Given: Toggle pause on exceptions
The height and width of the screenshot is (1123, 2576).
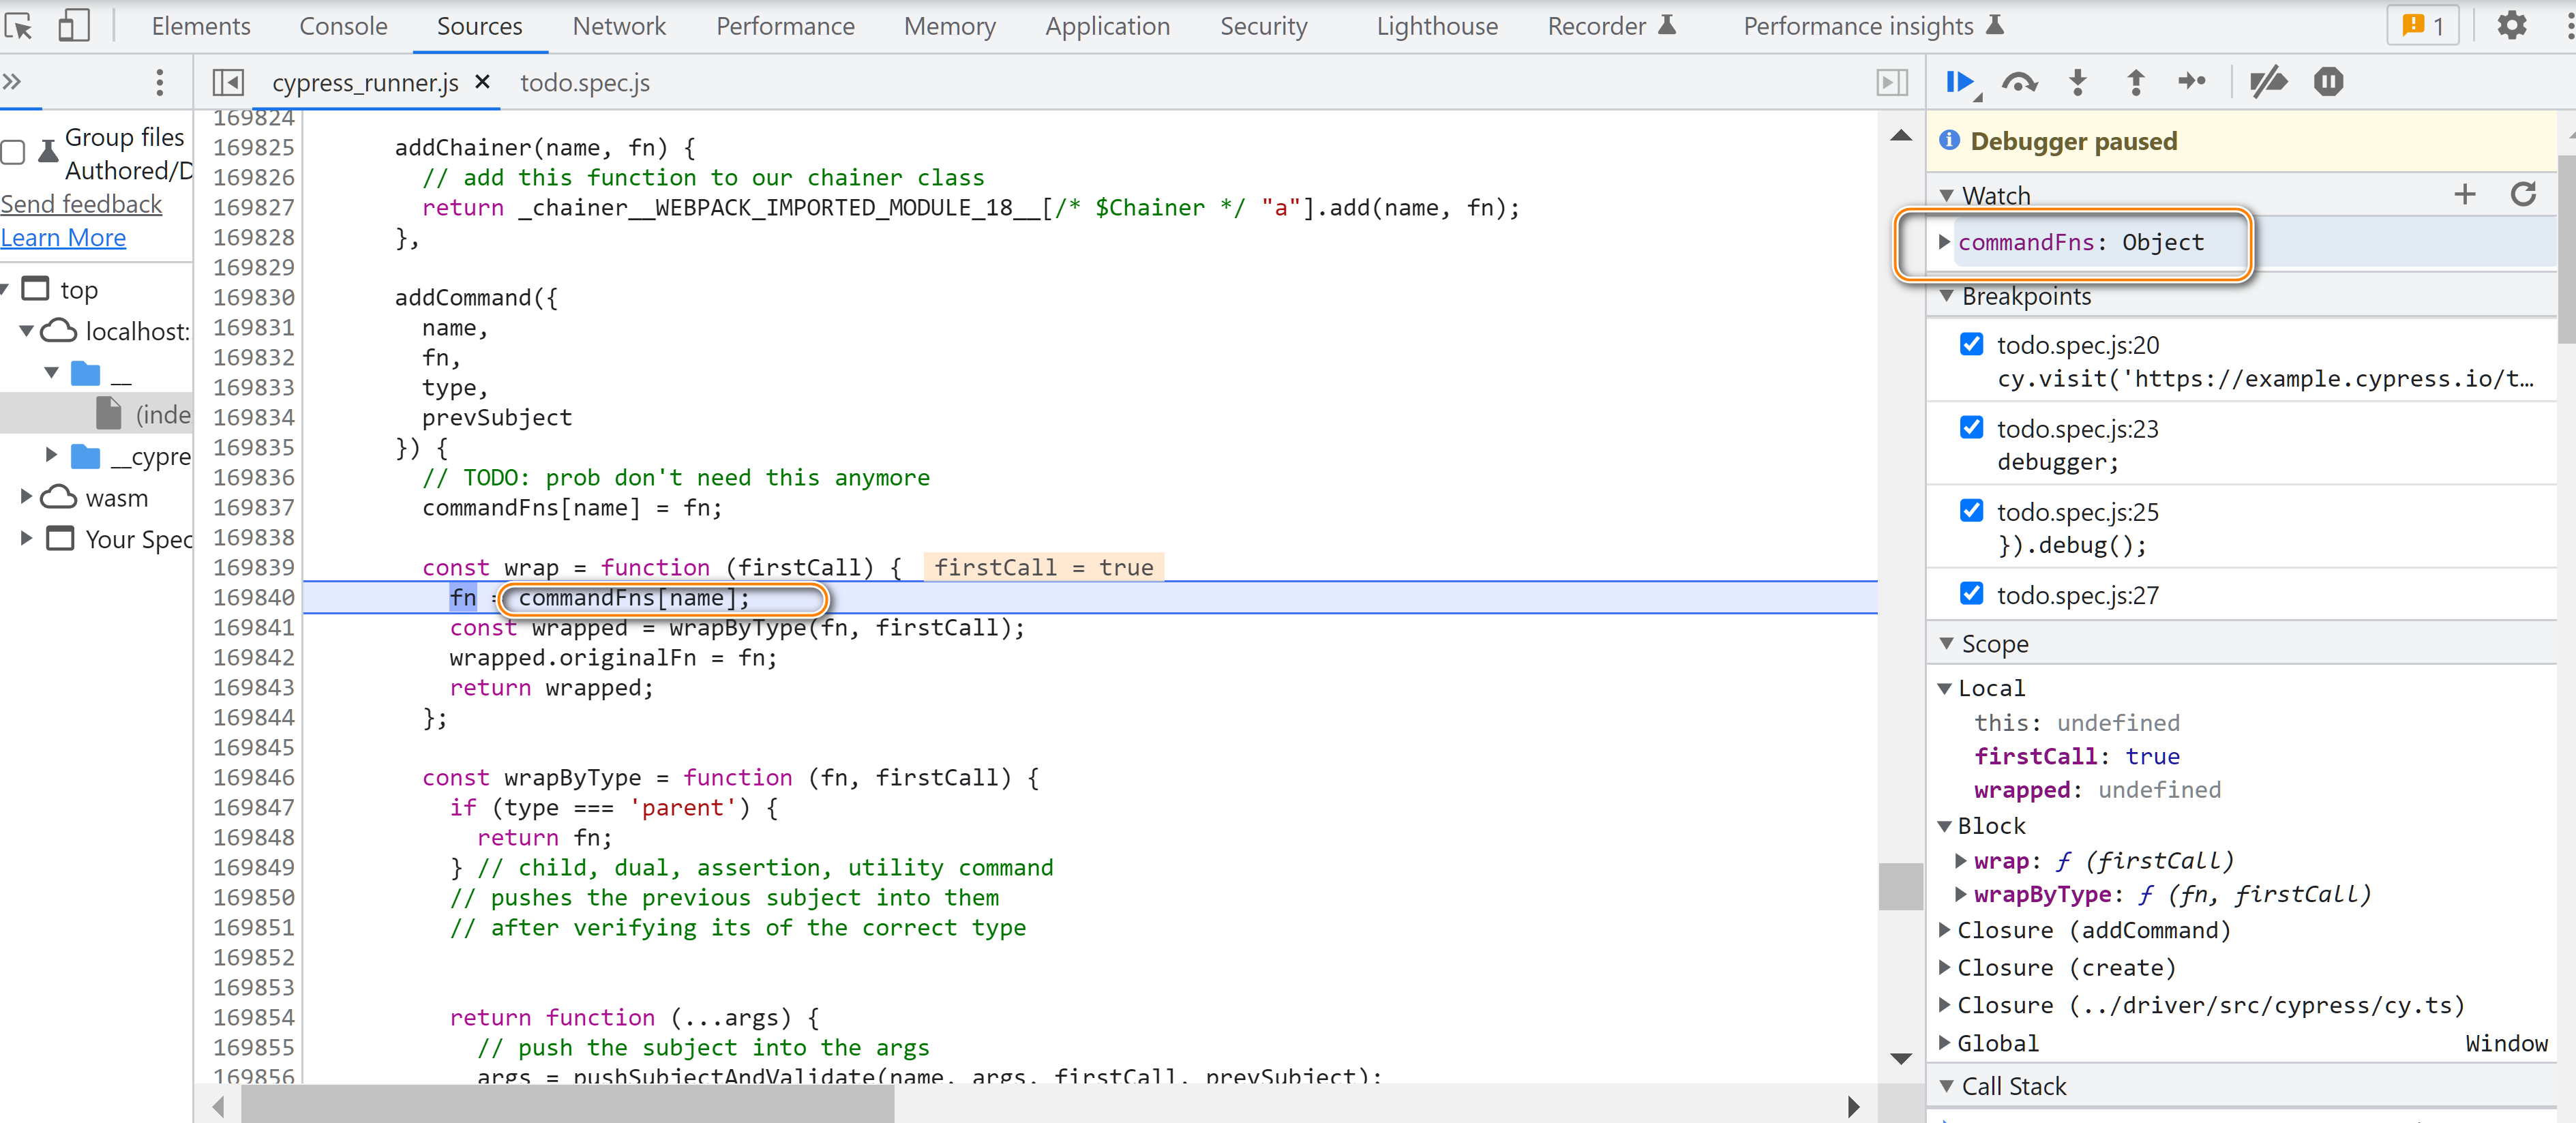Looking at the screenshot, I should click(x=2328, y=82).
